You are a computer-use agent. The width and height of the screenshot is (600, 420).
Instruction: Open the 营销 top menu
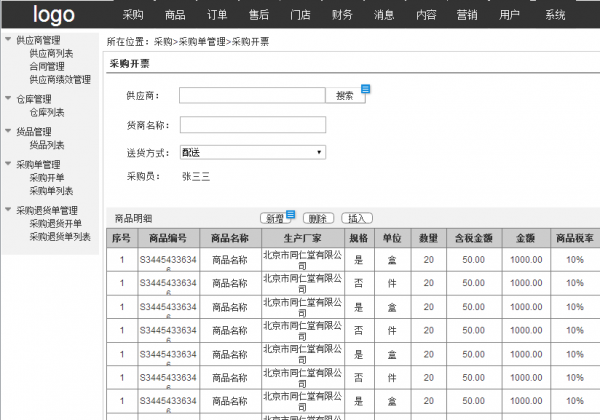pyautogui.click(x=467, y=15)
